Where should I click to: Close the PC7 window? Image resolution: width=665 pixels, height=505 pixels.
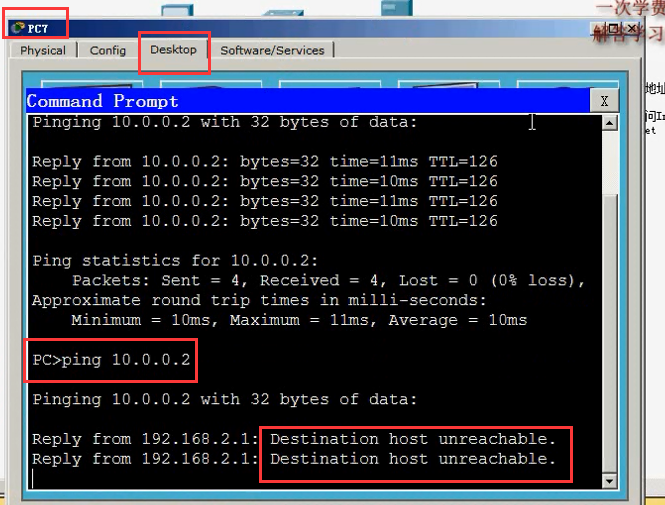631,28
